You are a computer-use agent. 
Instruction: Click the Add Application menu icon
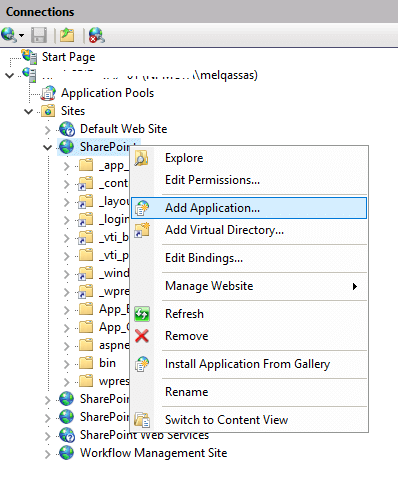point(142,208)
